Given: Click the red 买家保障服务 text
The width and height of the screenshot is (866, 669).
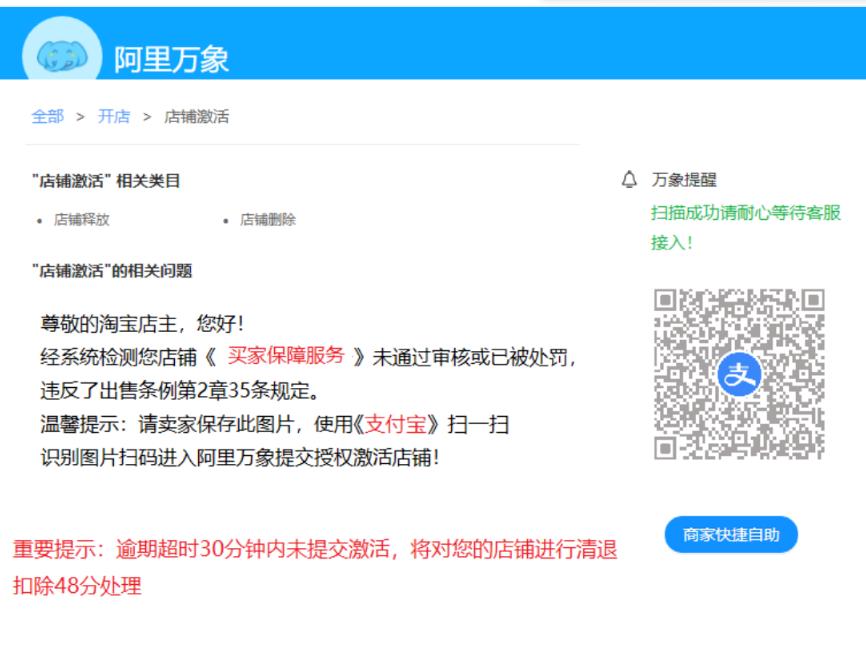Looking at the screenshot, I should 285,355.
